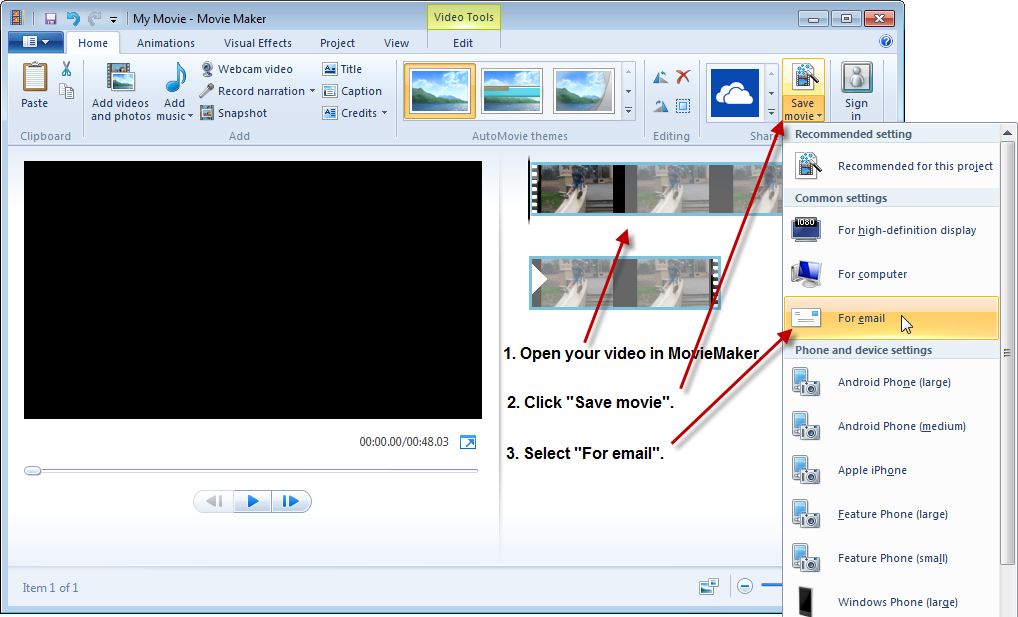Select the third AutoMovie theme thumbnail

click(583, 91)
